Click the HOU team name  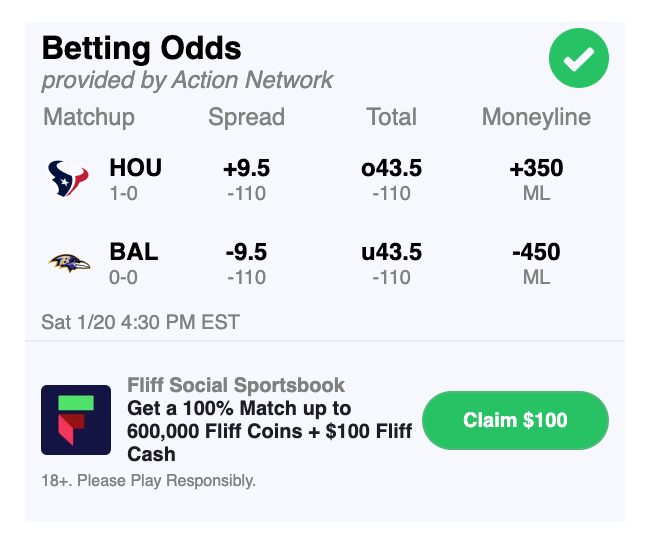coord(135,169)
